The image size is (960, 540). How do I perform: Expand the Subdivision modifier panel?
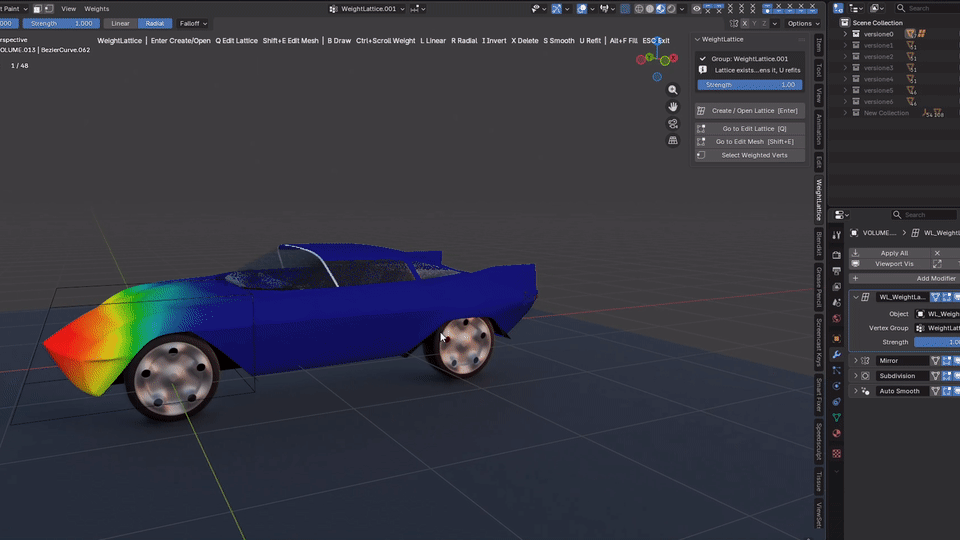coord(856,376)
